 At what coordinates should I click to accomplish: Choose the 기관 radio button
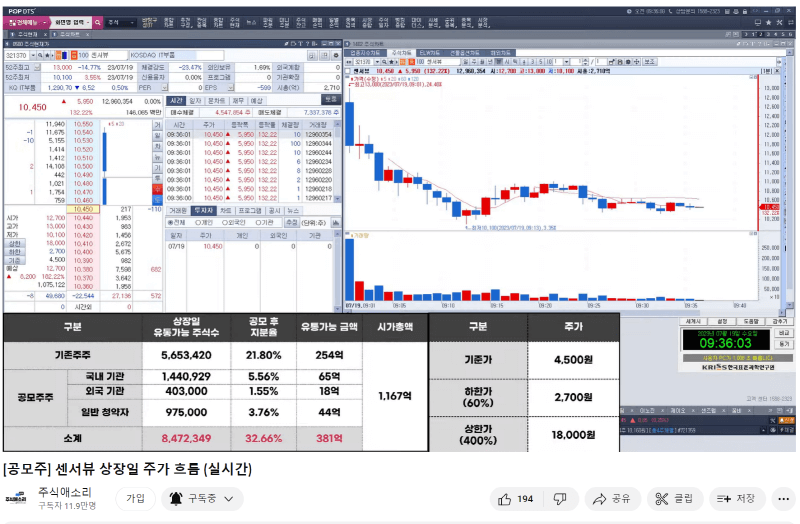[264, 223]
